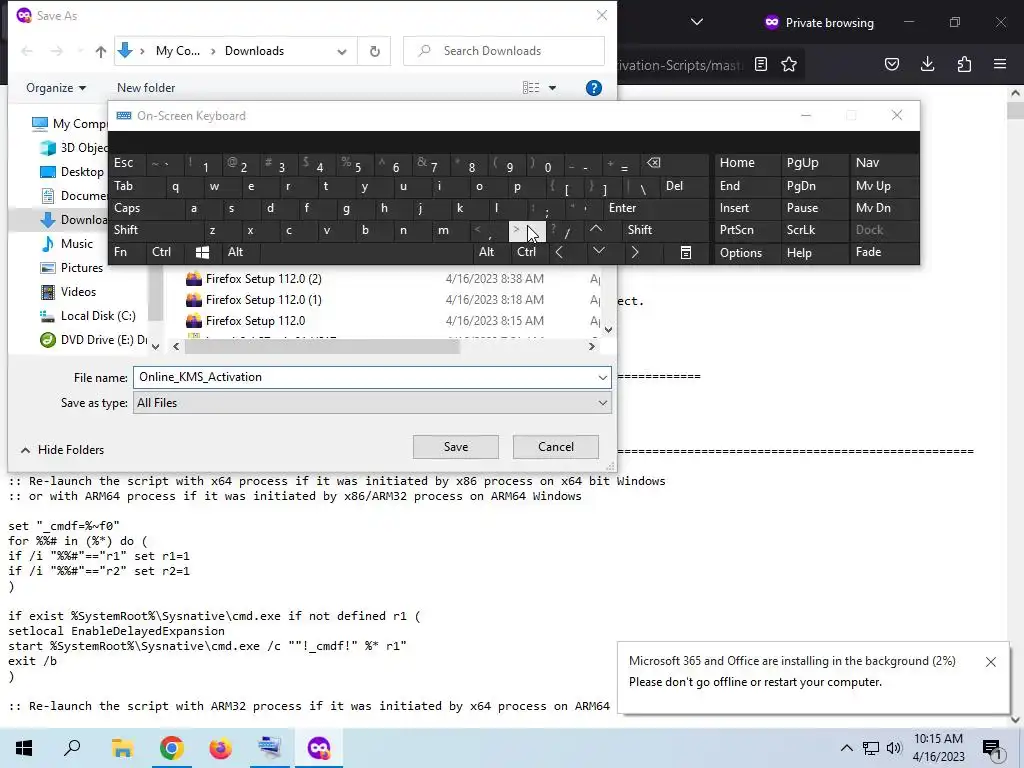Screen dimensions: 1024x768
Task: Open the Save to Pocket icon
Action: 892,64
